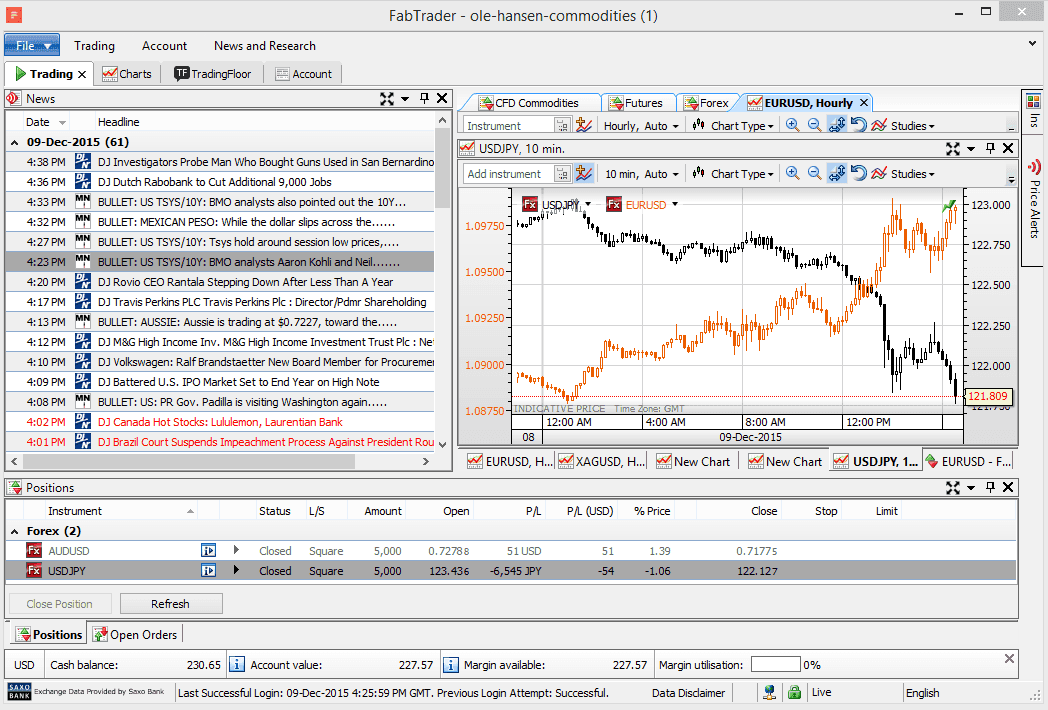
Task: Pin the USDJPY 10 min chart panel
Action: (991, 148)
